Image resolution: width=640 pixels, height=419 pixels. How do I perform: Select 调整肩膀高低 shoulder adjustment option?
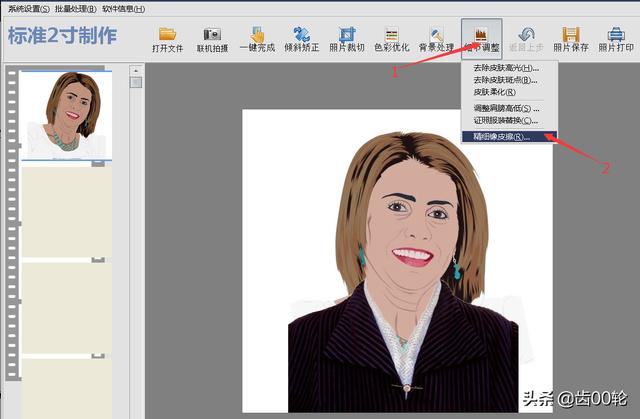506,108
